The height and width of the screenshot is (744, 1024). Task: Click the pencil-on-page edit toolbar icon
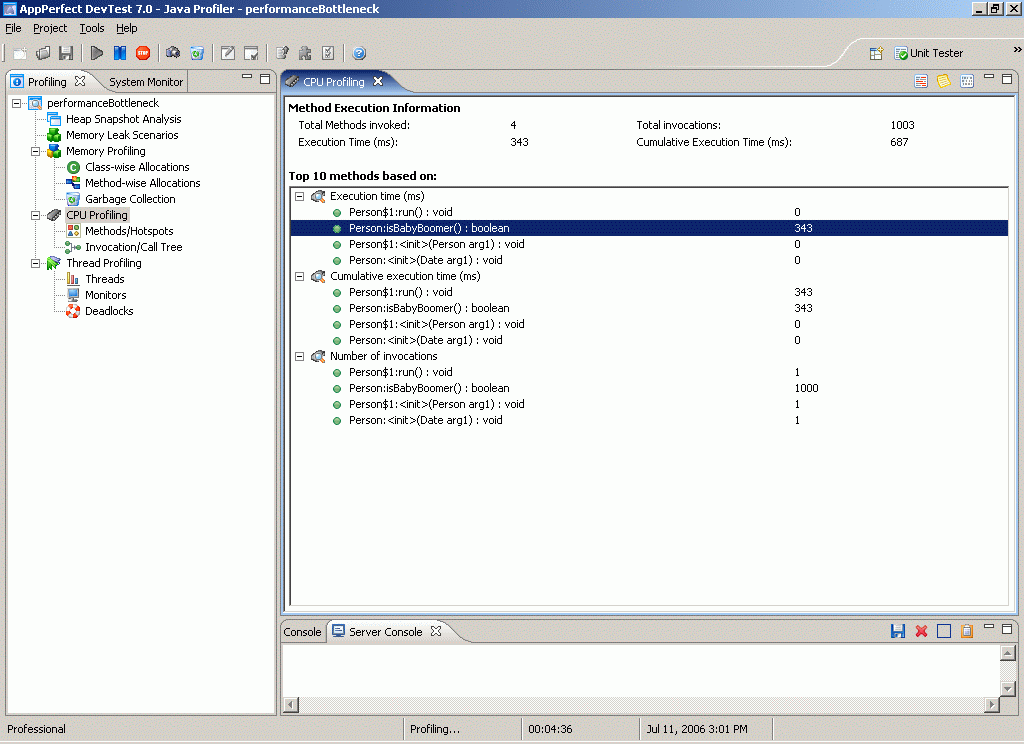pos(228,54)
